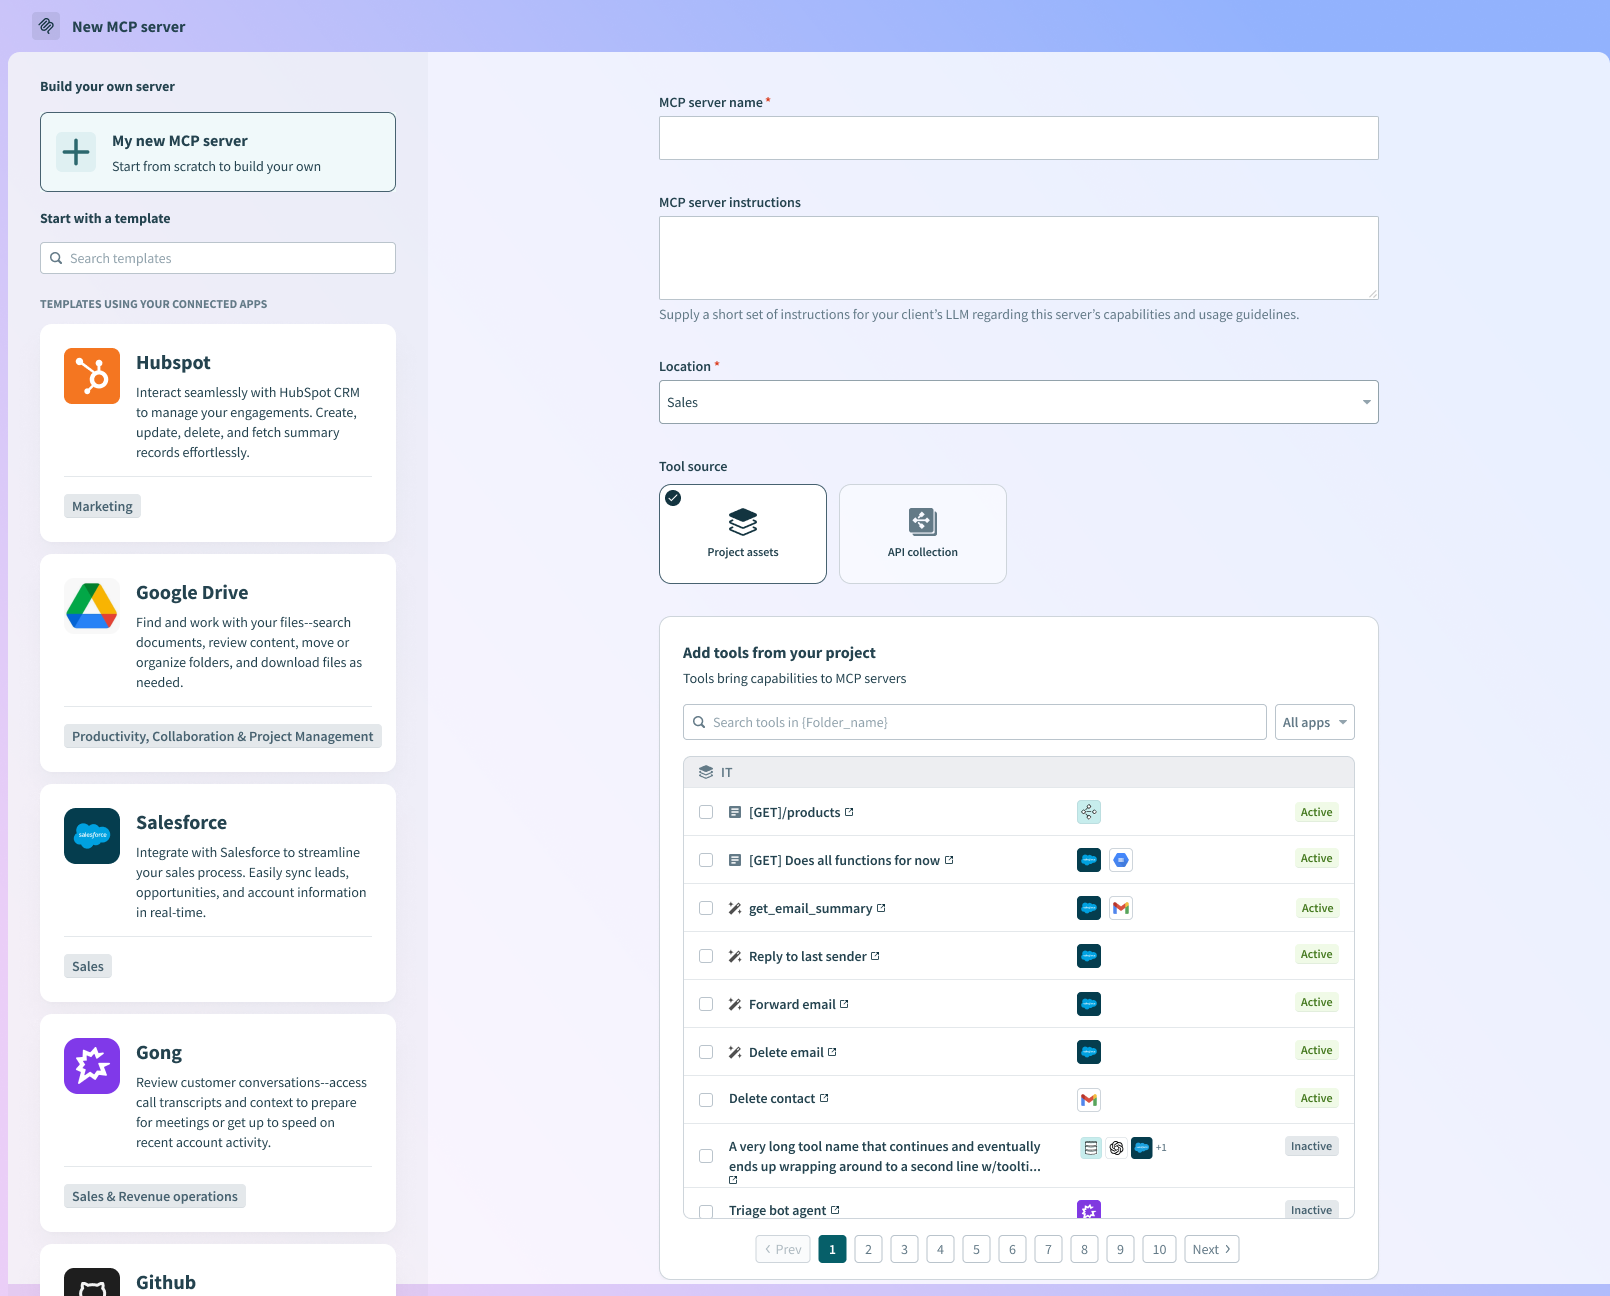Focus the Search templates box
Image resolution: width=1610 pixels, height=1296 pixels.
tap(218, 258)
